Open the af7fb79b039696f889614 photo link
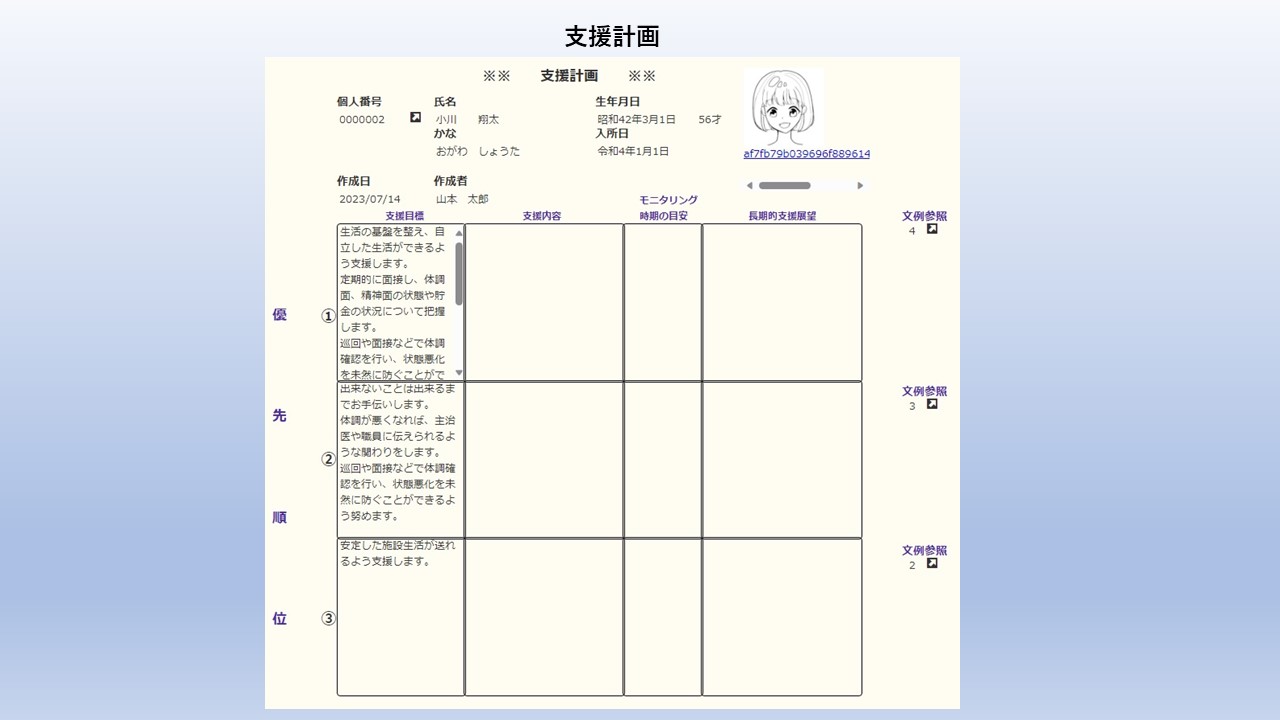The image size is (1280, 720). (x=806, y=154)
